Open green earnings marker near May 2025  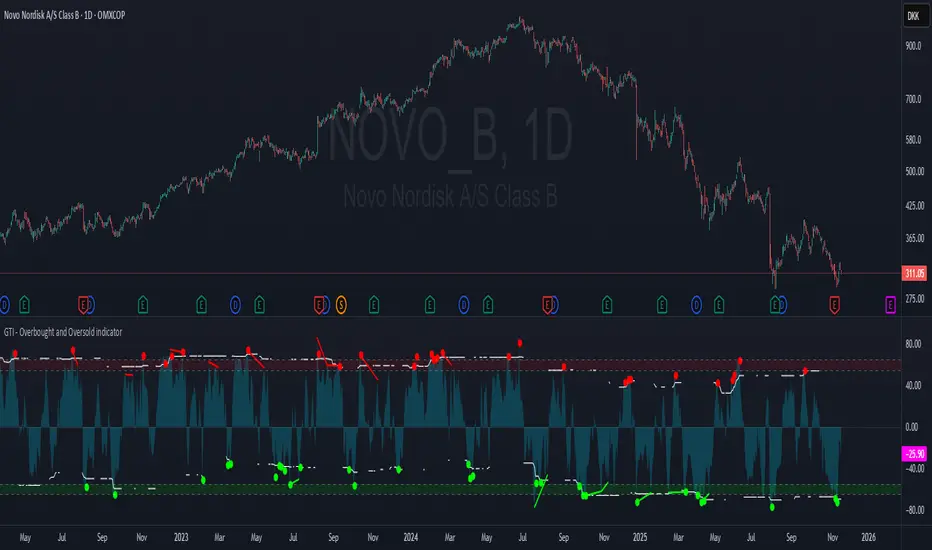(x=719, y=306)
